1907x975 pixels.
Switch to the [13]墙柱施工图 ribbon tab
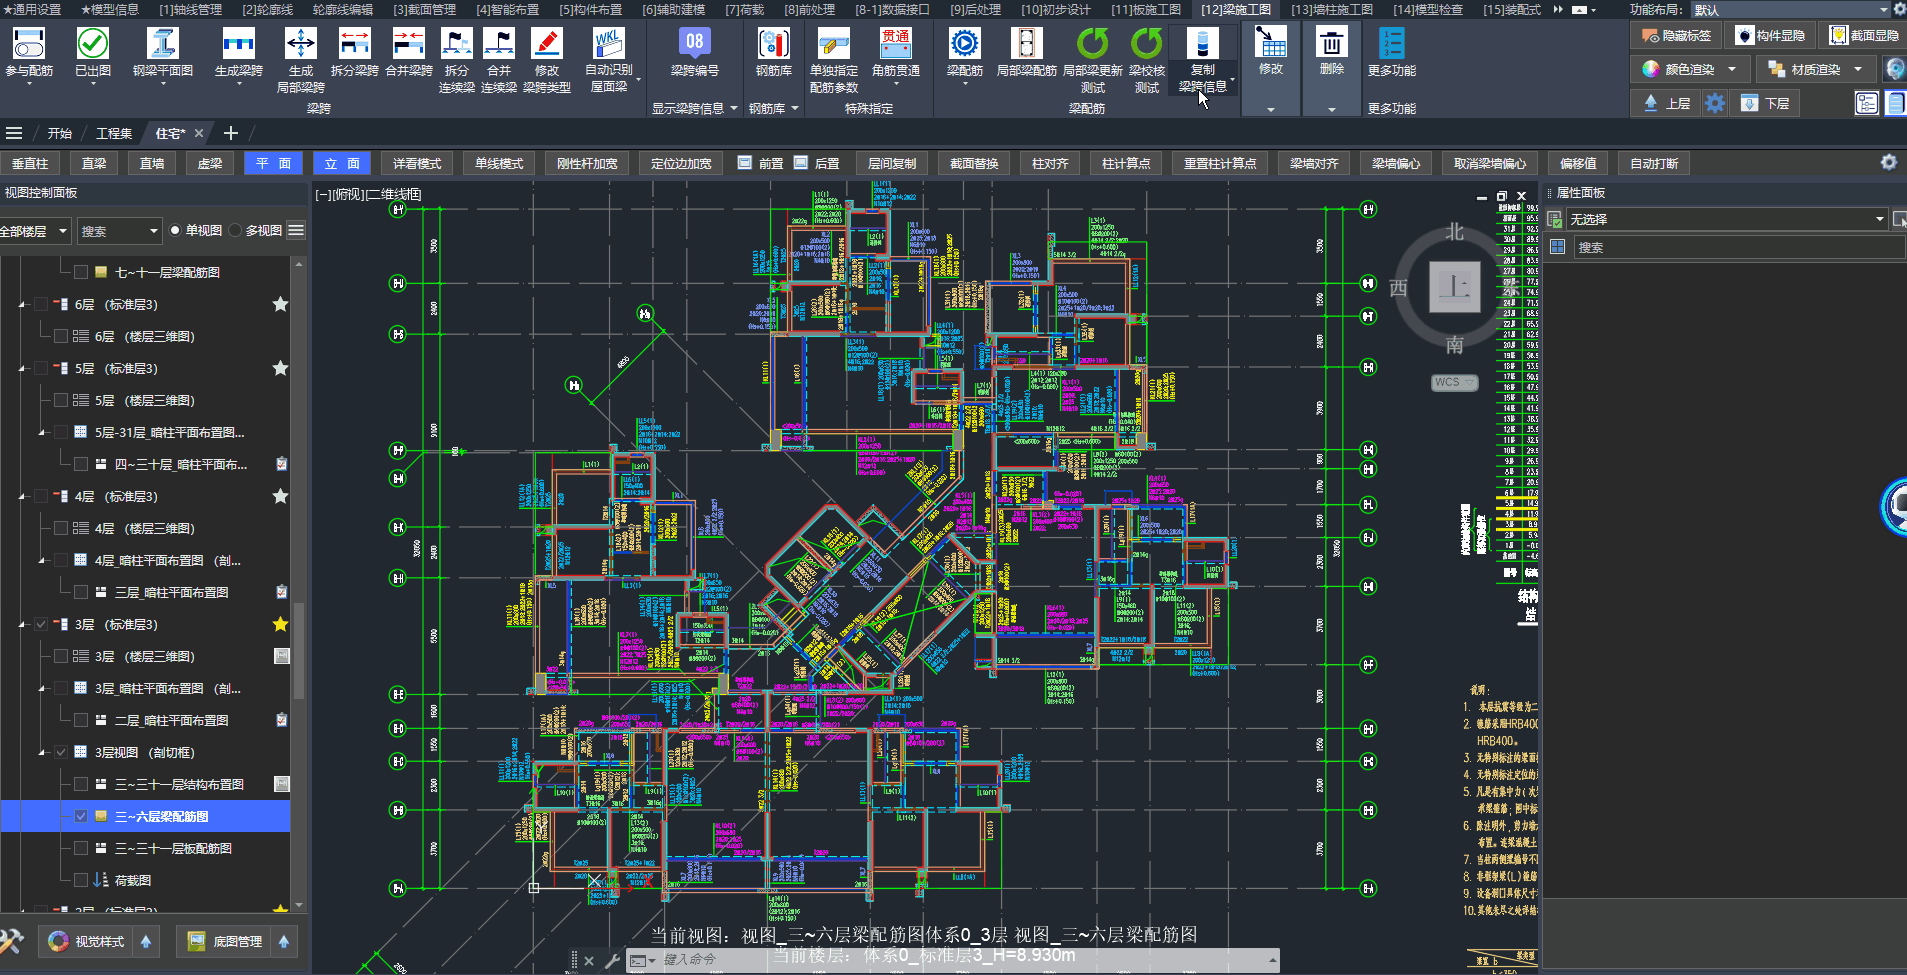pyautogui.click(x=1331, y=9)
